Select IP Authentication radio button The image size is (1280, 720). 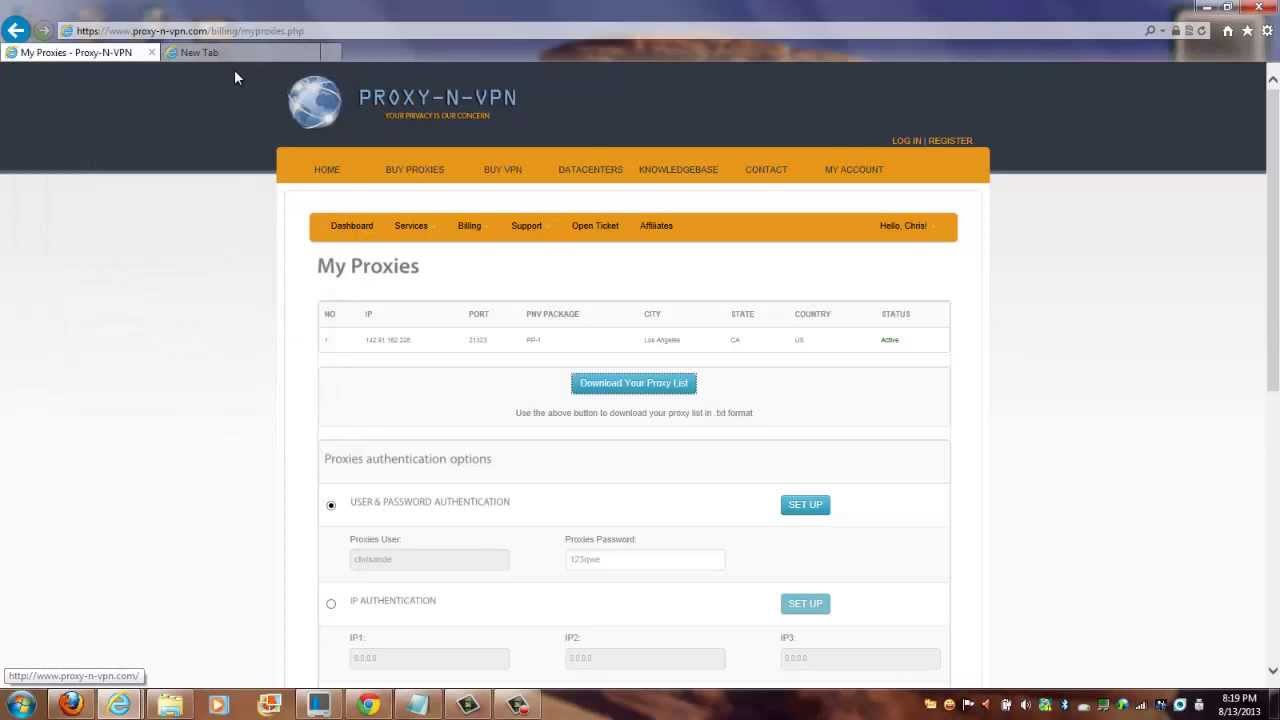click(331, 604)
